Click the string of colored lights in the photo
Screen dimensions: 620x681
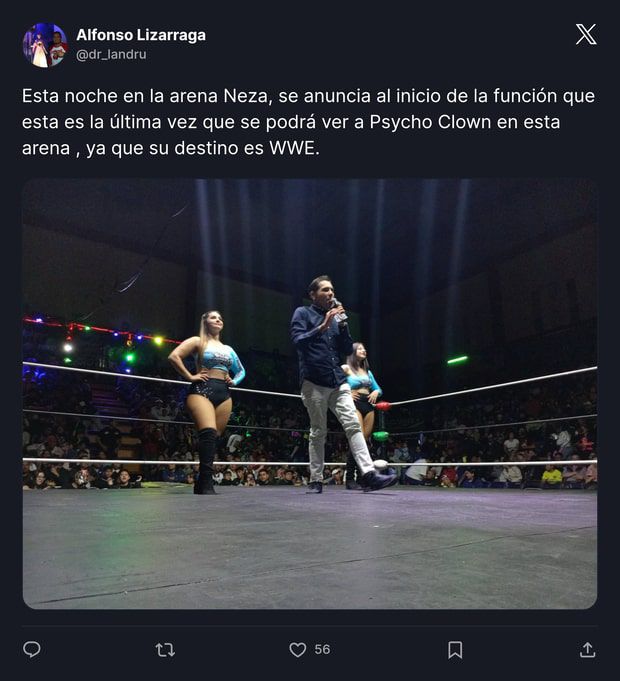tap(102, 337)
